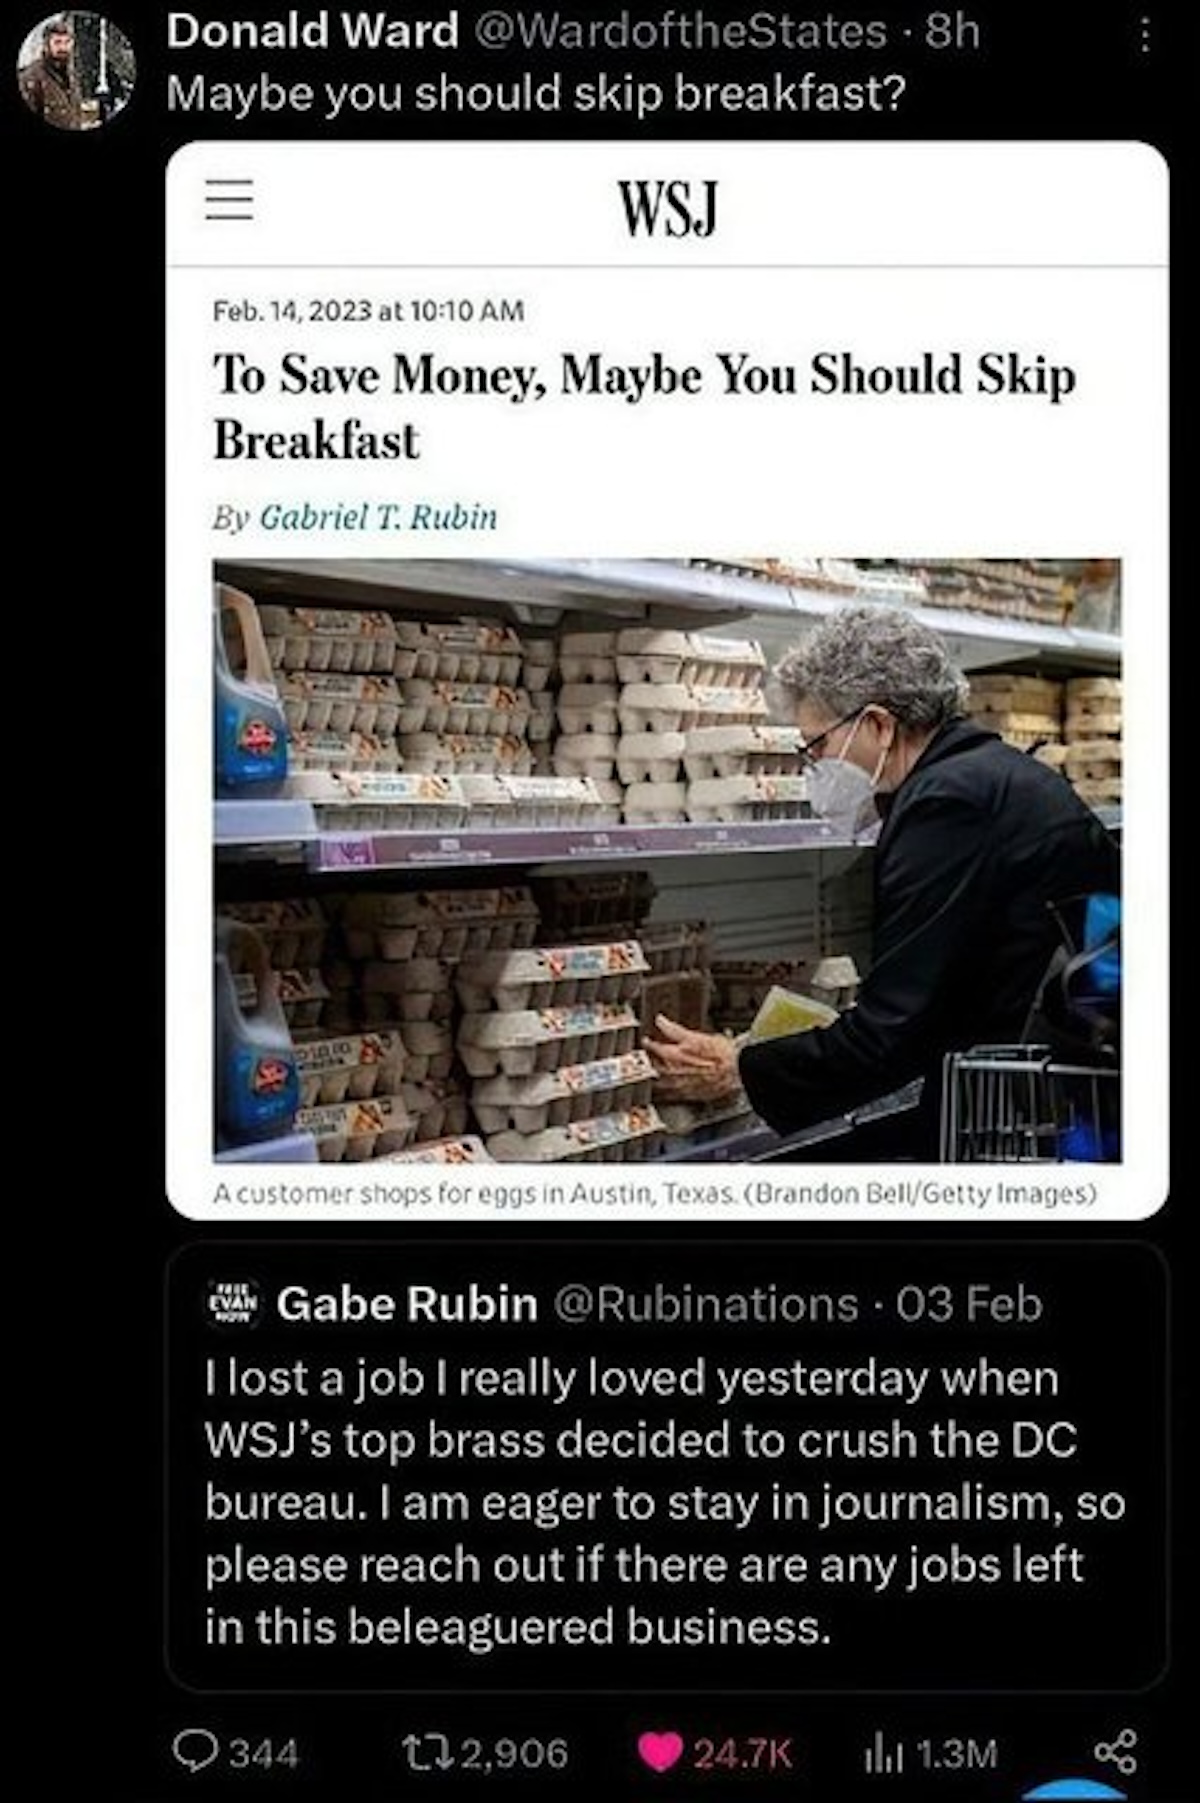Open Donald Ward display name link
1200x1803 pixels.
(x=312, y=32)
